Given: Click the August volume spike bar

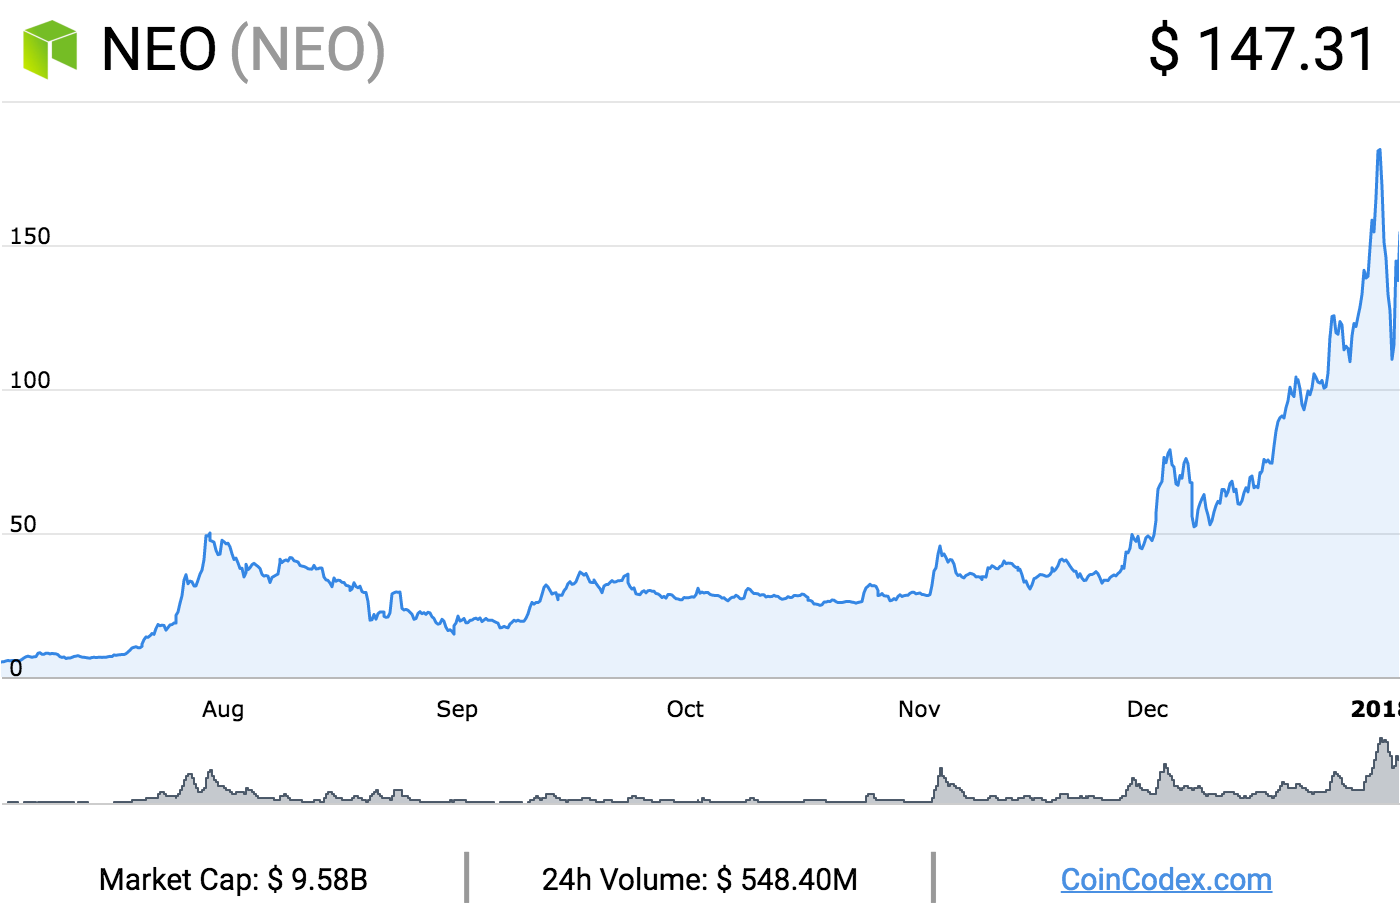Looking at the screenshot, I should [210, 785].
